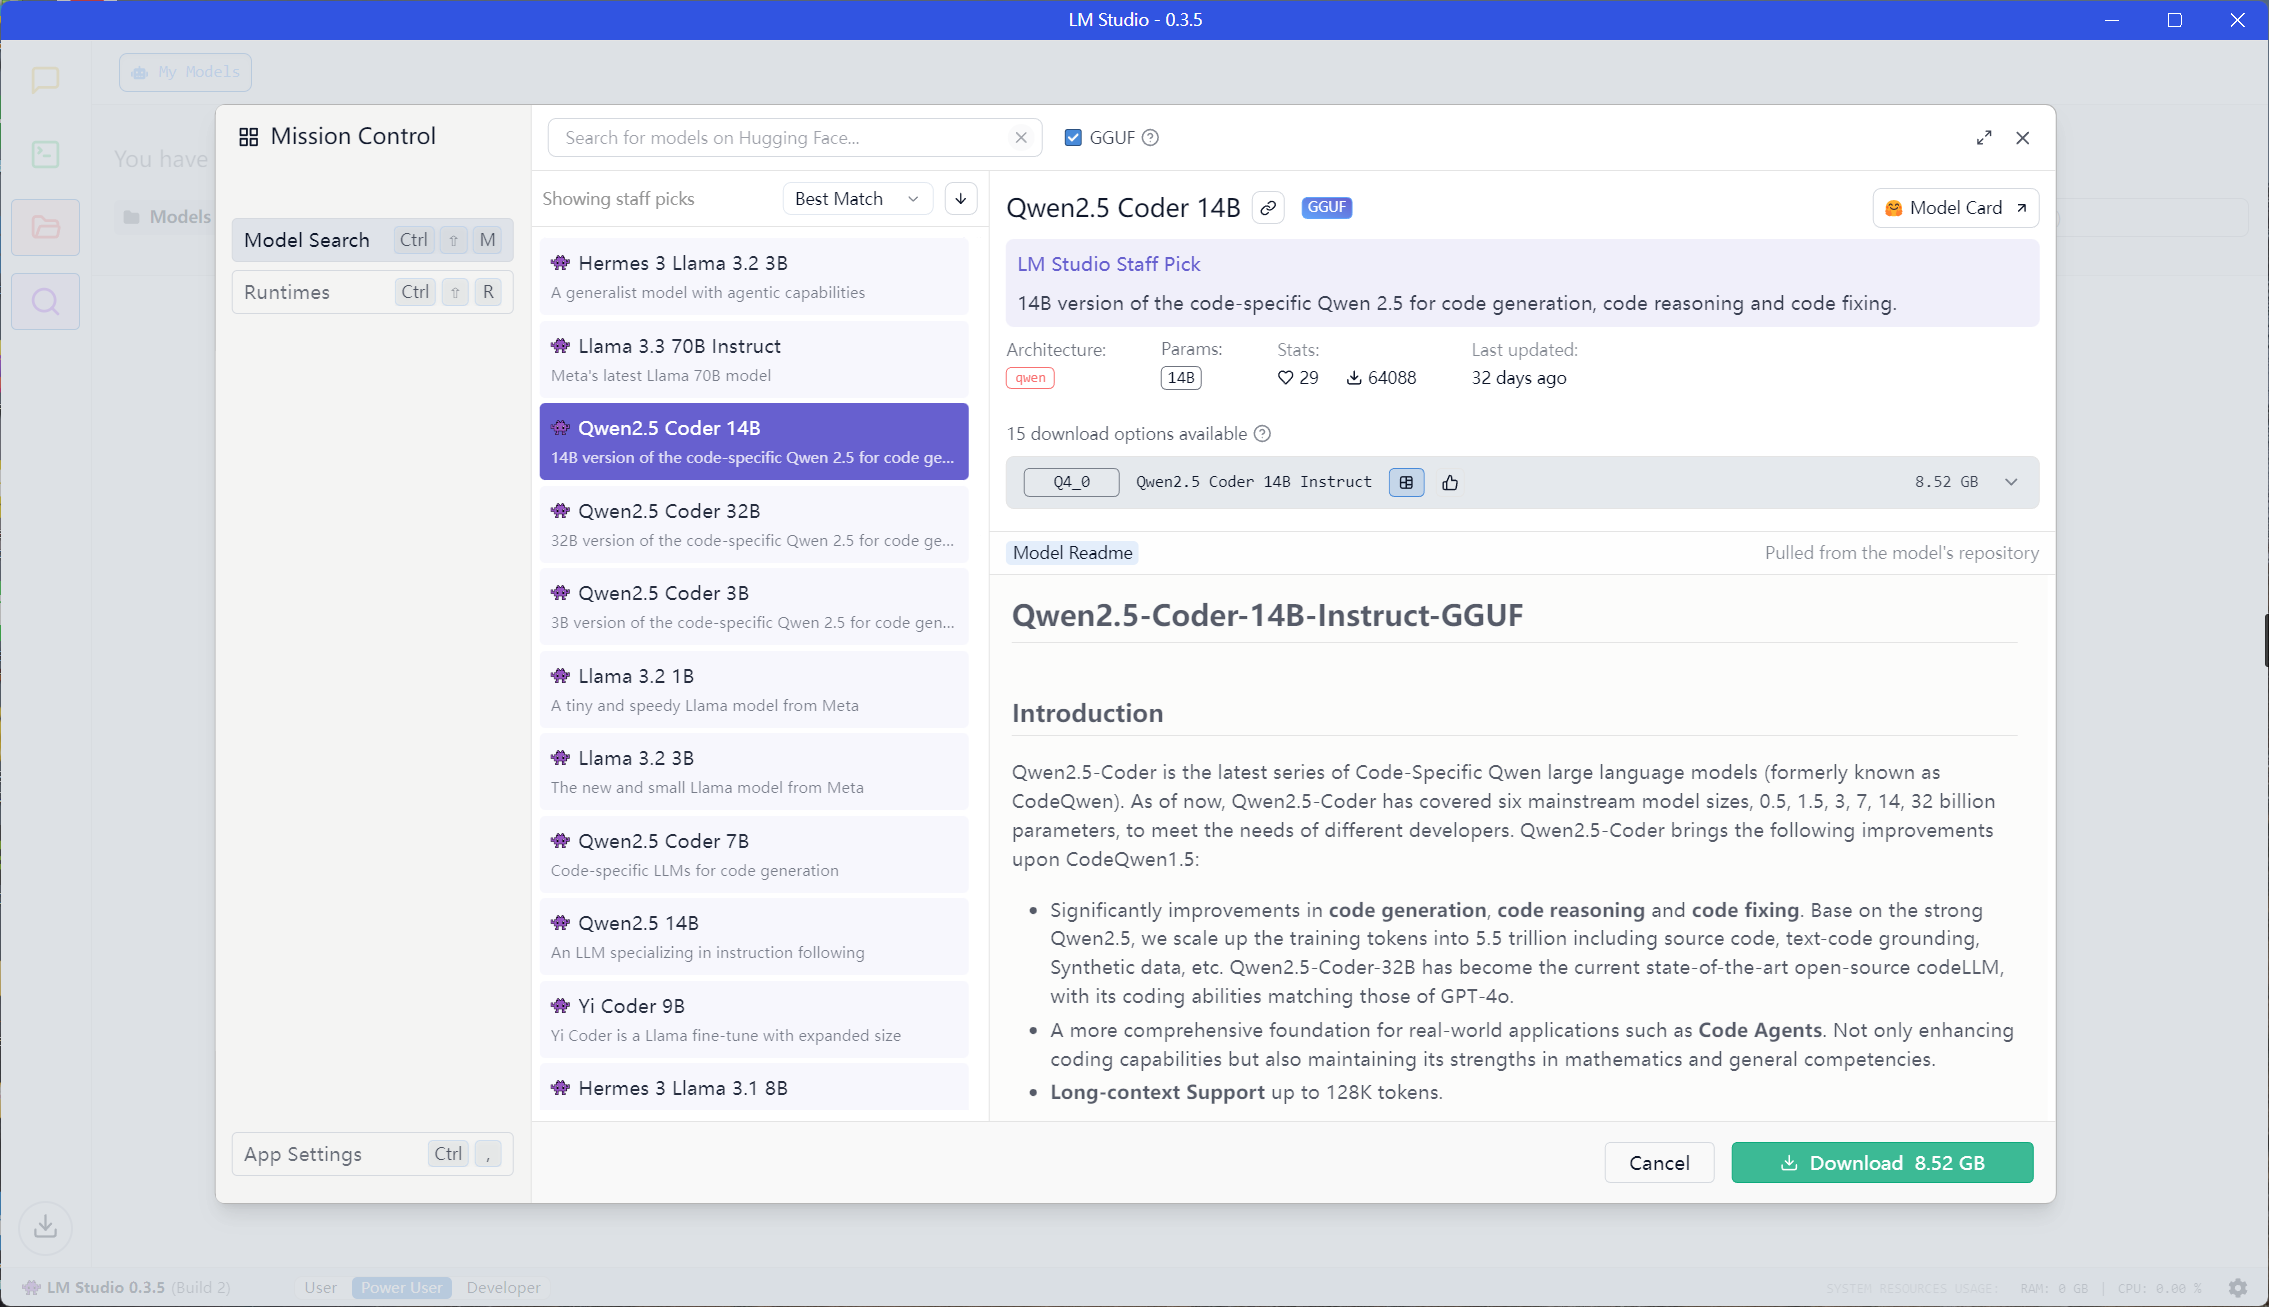Open the settings gear in the status bar
Viewport: 2269px width, 1307px height.
2238,1288
